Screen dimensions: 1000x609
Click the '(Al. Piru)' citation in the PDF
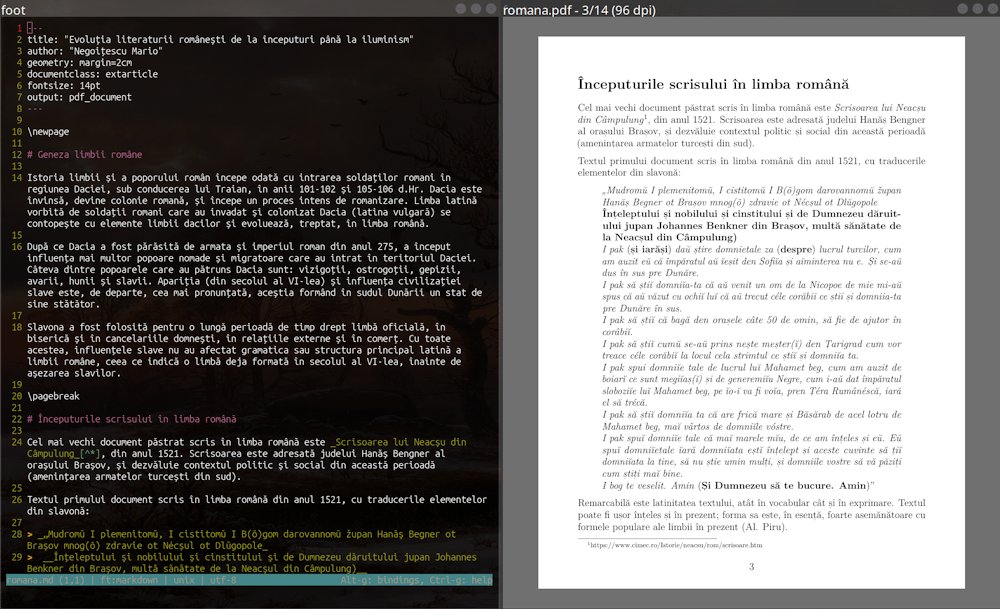764,527
